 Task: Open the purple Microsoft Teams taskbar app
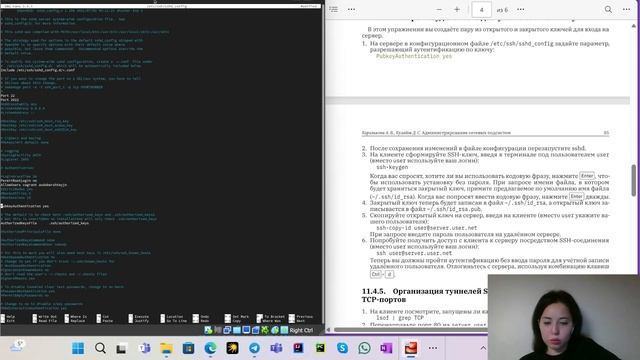(x=276, y=348)
